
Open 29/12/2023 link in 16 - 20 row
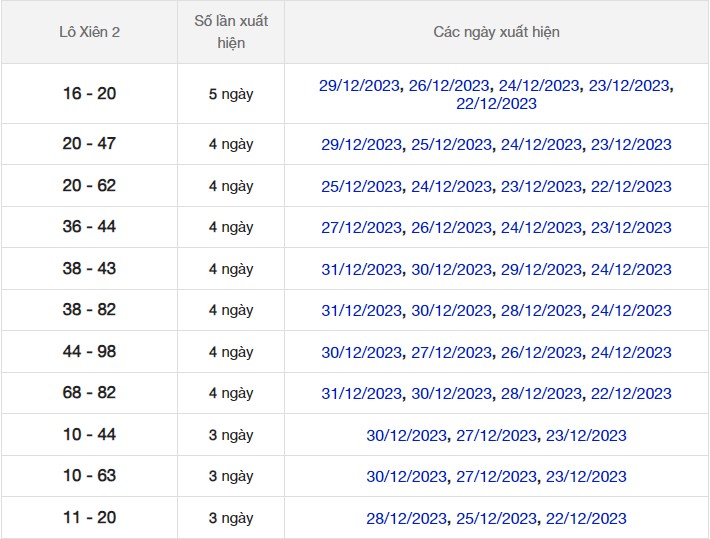click(x=359, y=86)
